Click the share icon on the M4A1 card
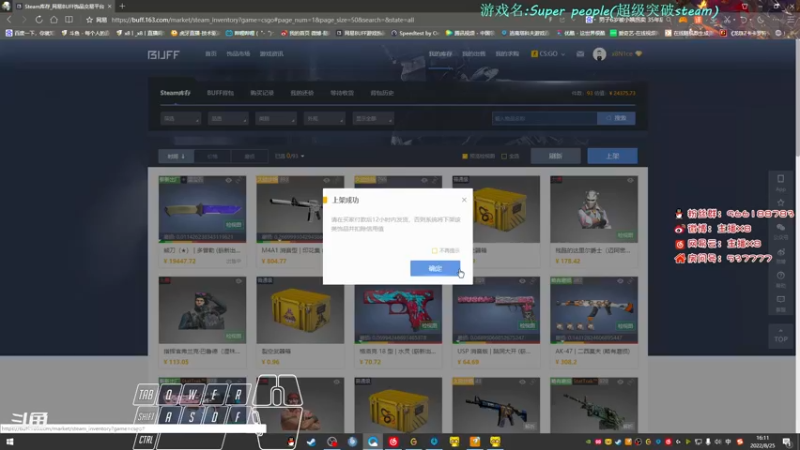800x450 pixels. [x=337, y=180]
